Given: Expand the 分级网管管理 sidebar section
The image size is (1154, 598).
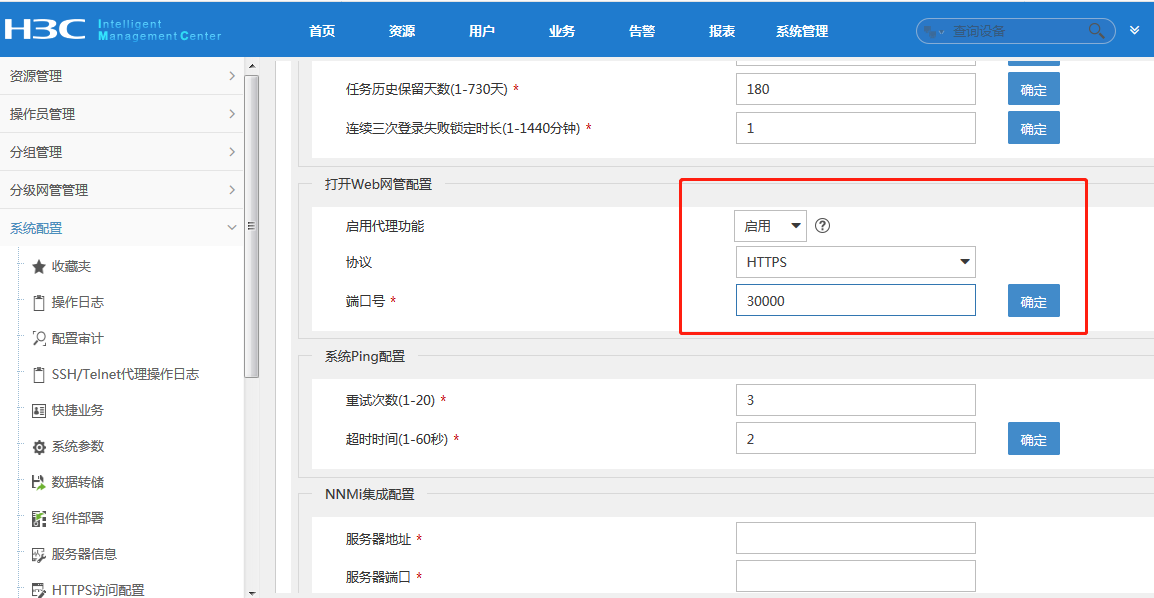Looking at the screenshot, I should coord(121,190).
